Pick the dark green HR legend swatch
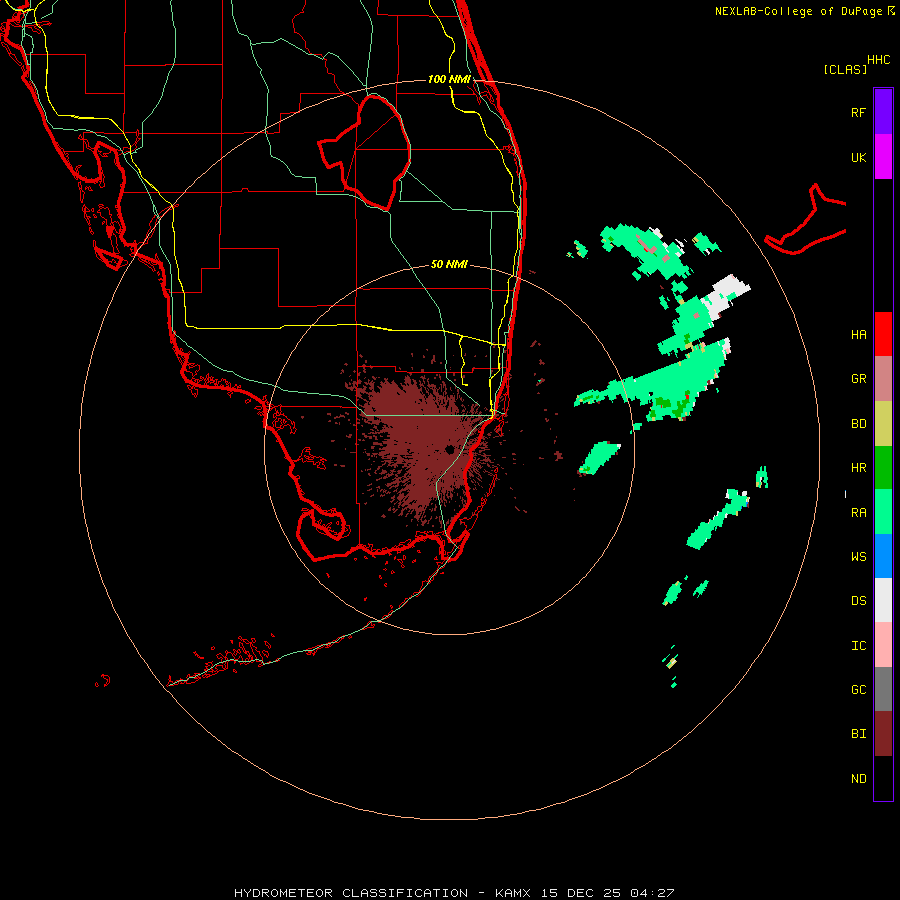The image size is (900, 900). 883,468
